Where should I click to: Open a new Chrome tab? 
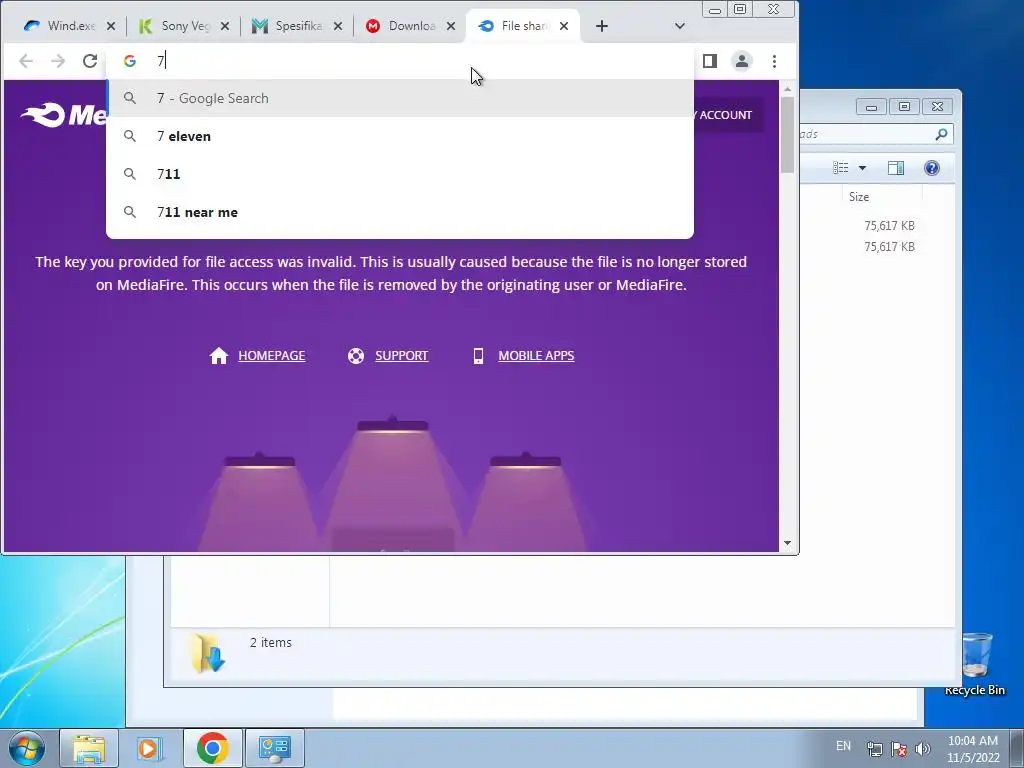[x=601, y=26]
